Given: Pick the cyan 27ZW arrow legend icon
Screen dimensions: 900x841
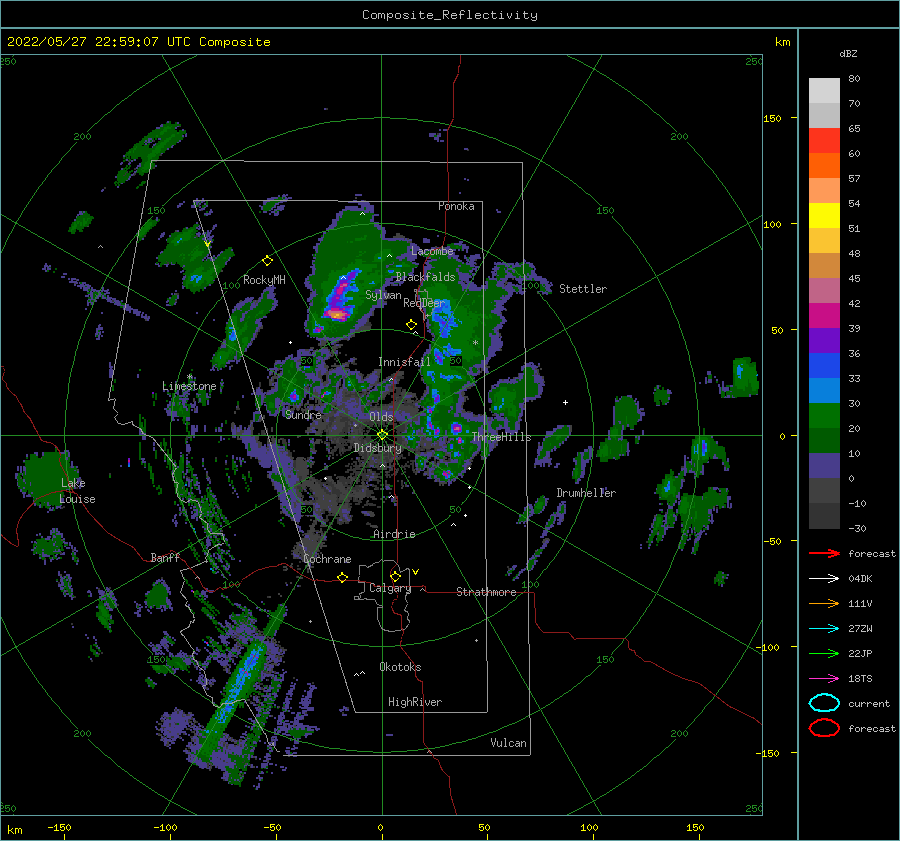Looking at the screenshot, I should pyautogui.click(x=824, y=629).
